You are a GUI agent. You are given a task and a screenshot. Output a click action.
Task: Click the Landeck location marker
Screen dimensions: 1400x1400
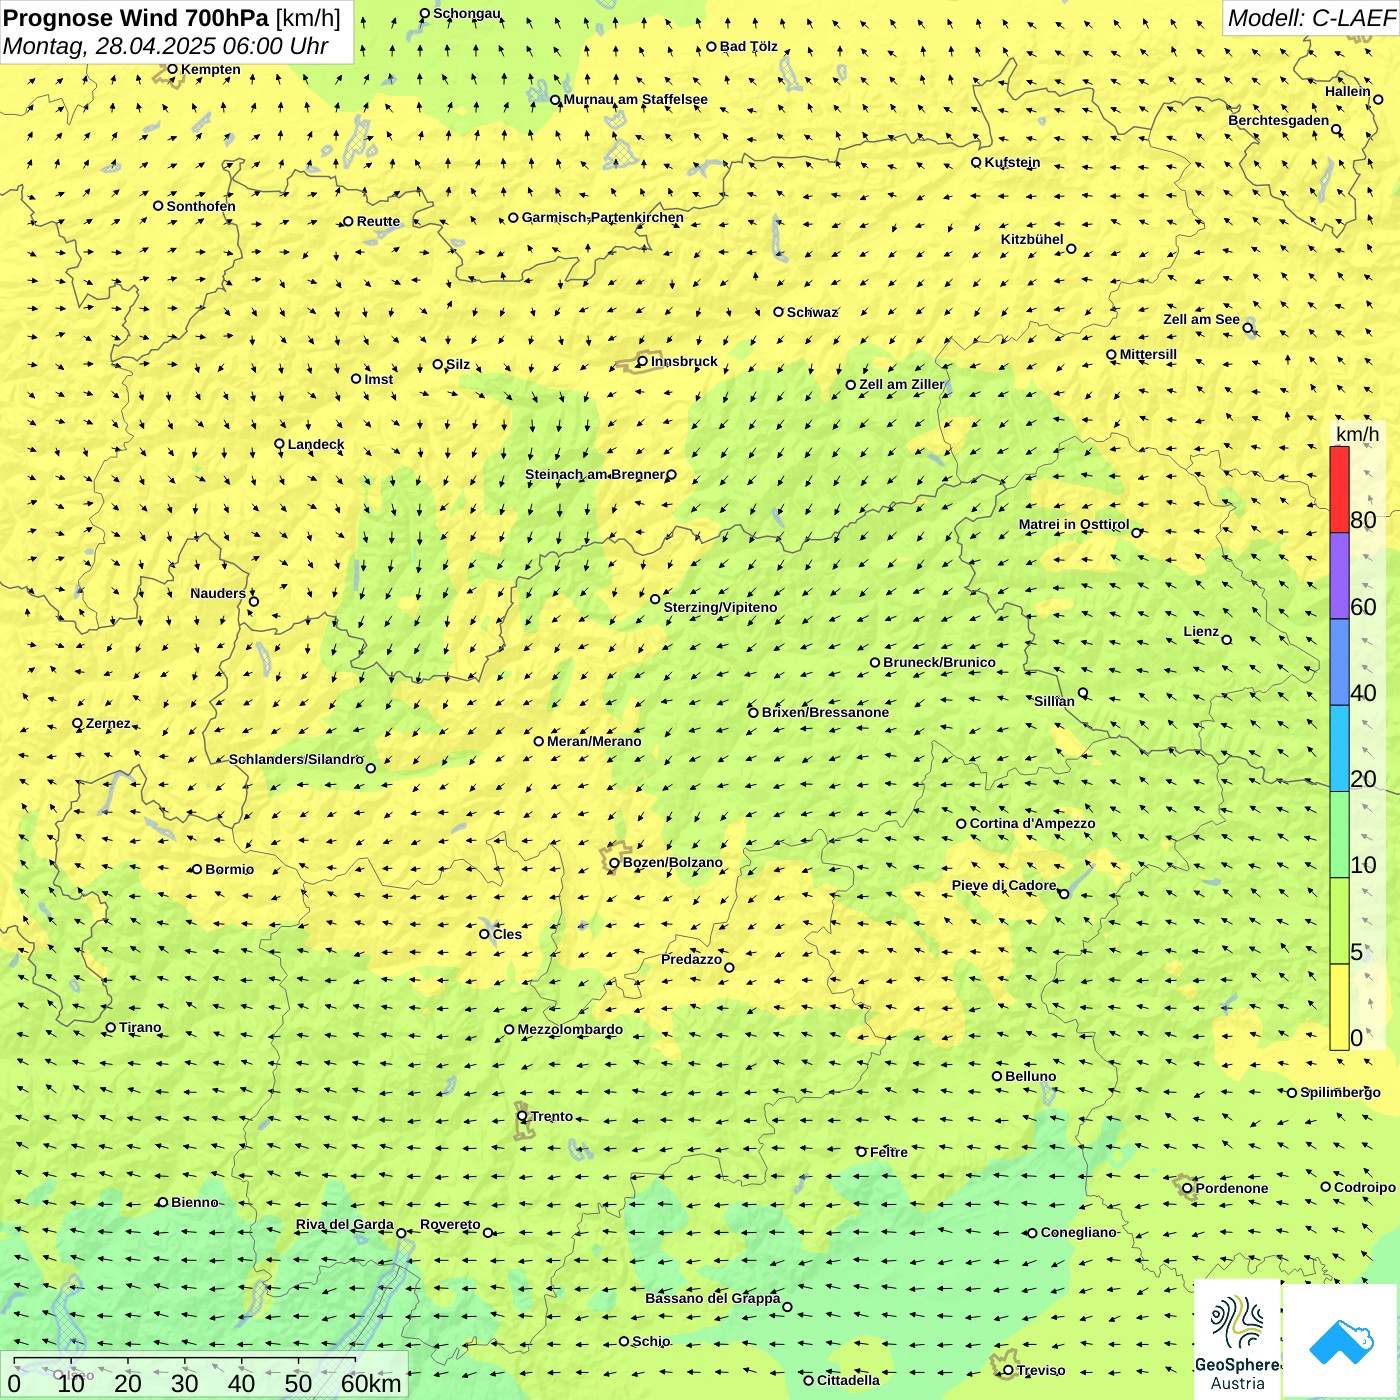click(x=280, y=444)
